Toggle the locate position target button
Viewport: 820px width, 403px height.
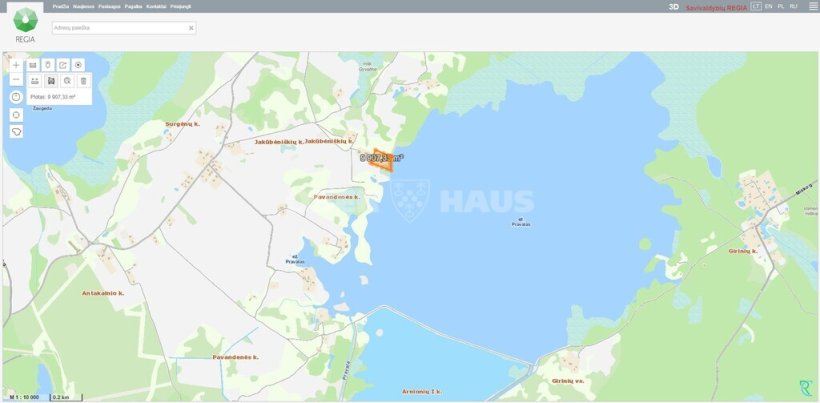[79, 64]
